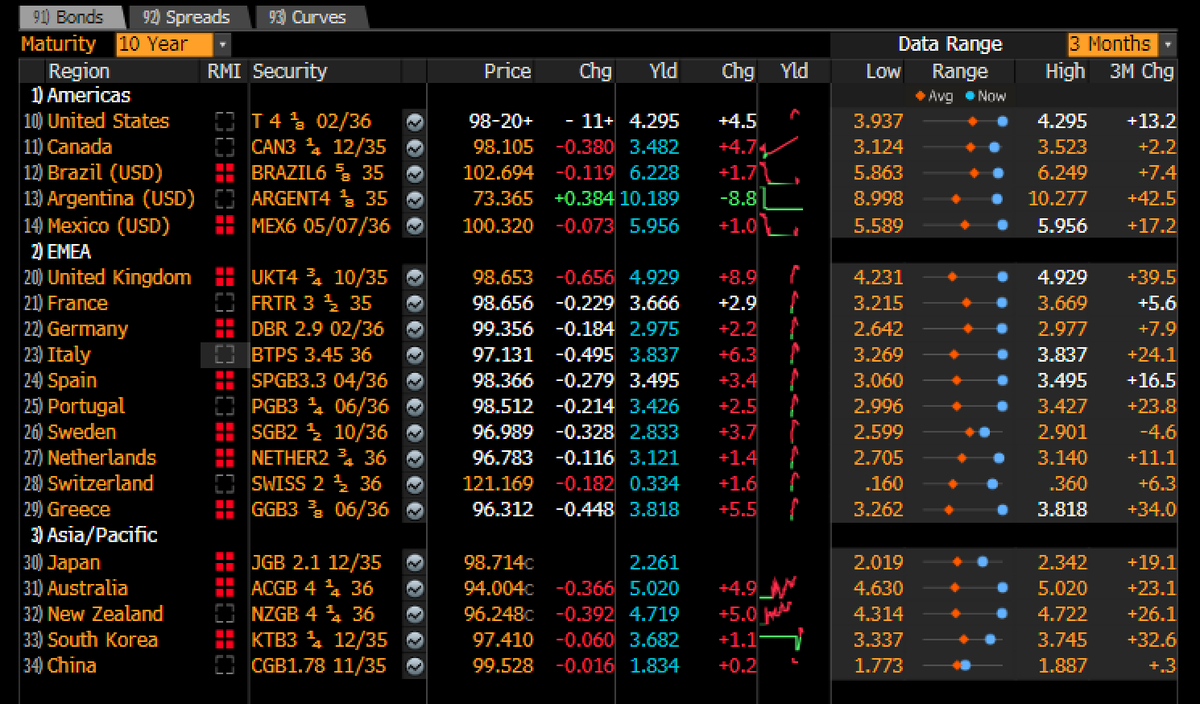Image resolution: width=1200 pixels, height=704 pixels.
Task: Open chart icon for South Korea KTB3
Action: tap(414, 641)
